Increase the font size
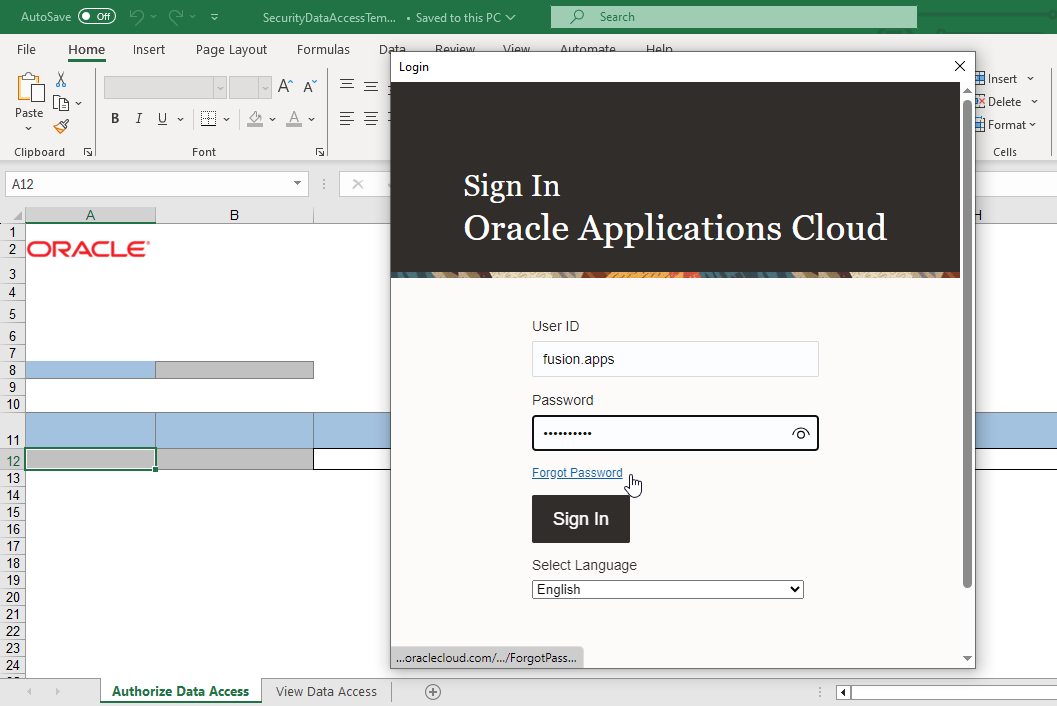The height and width of the screenshot is (706, 1057). [x=285, y=86]
